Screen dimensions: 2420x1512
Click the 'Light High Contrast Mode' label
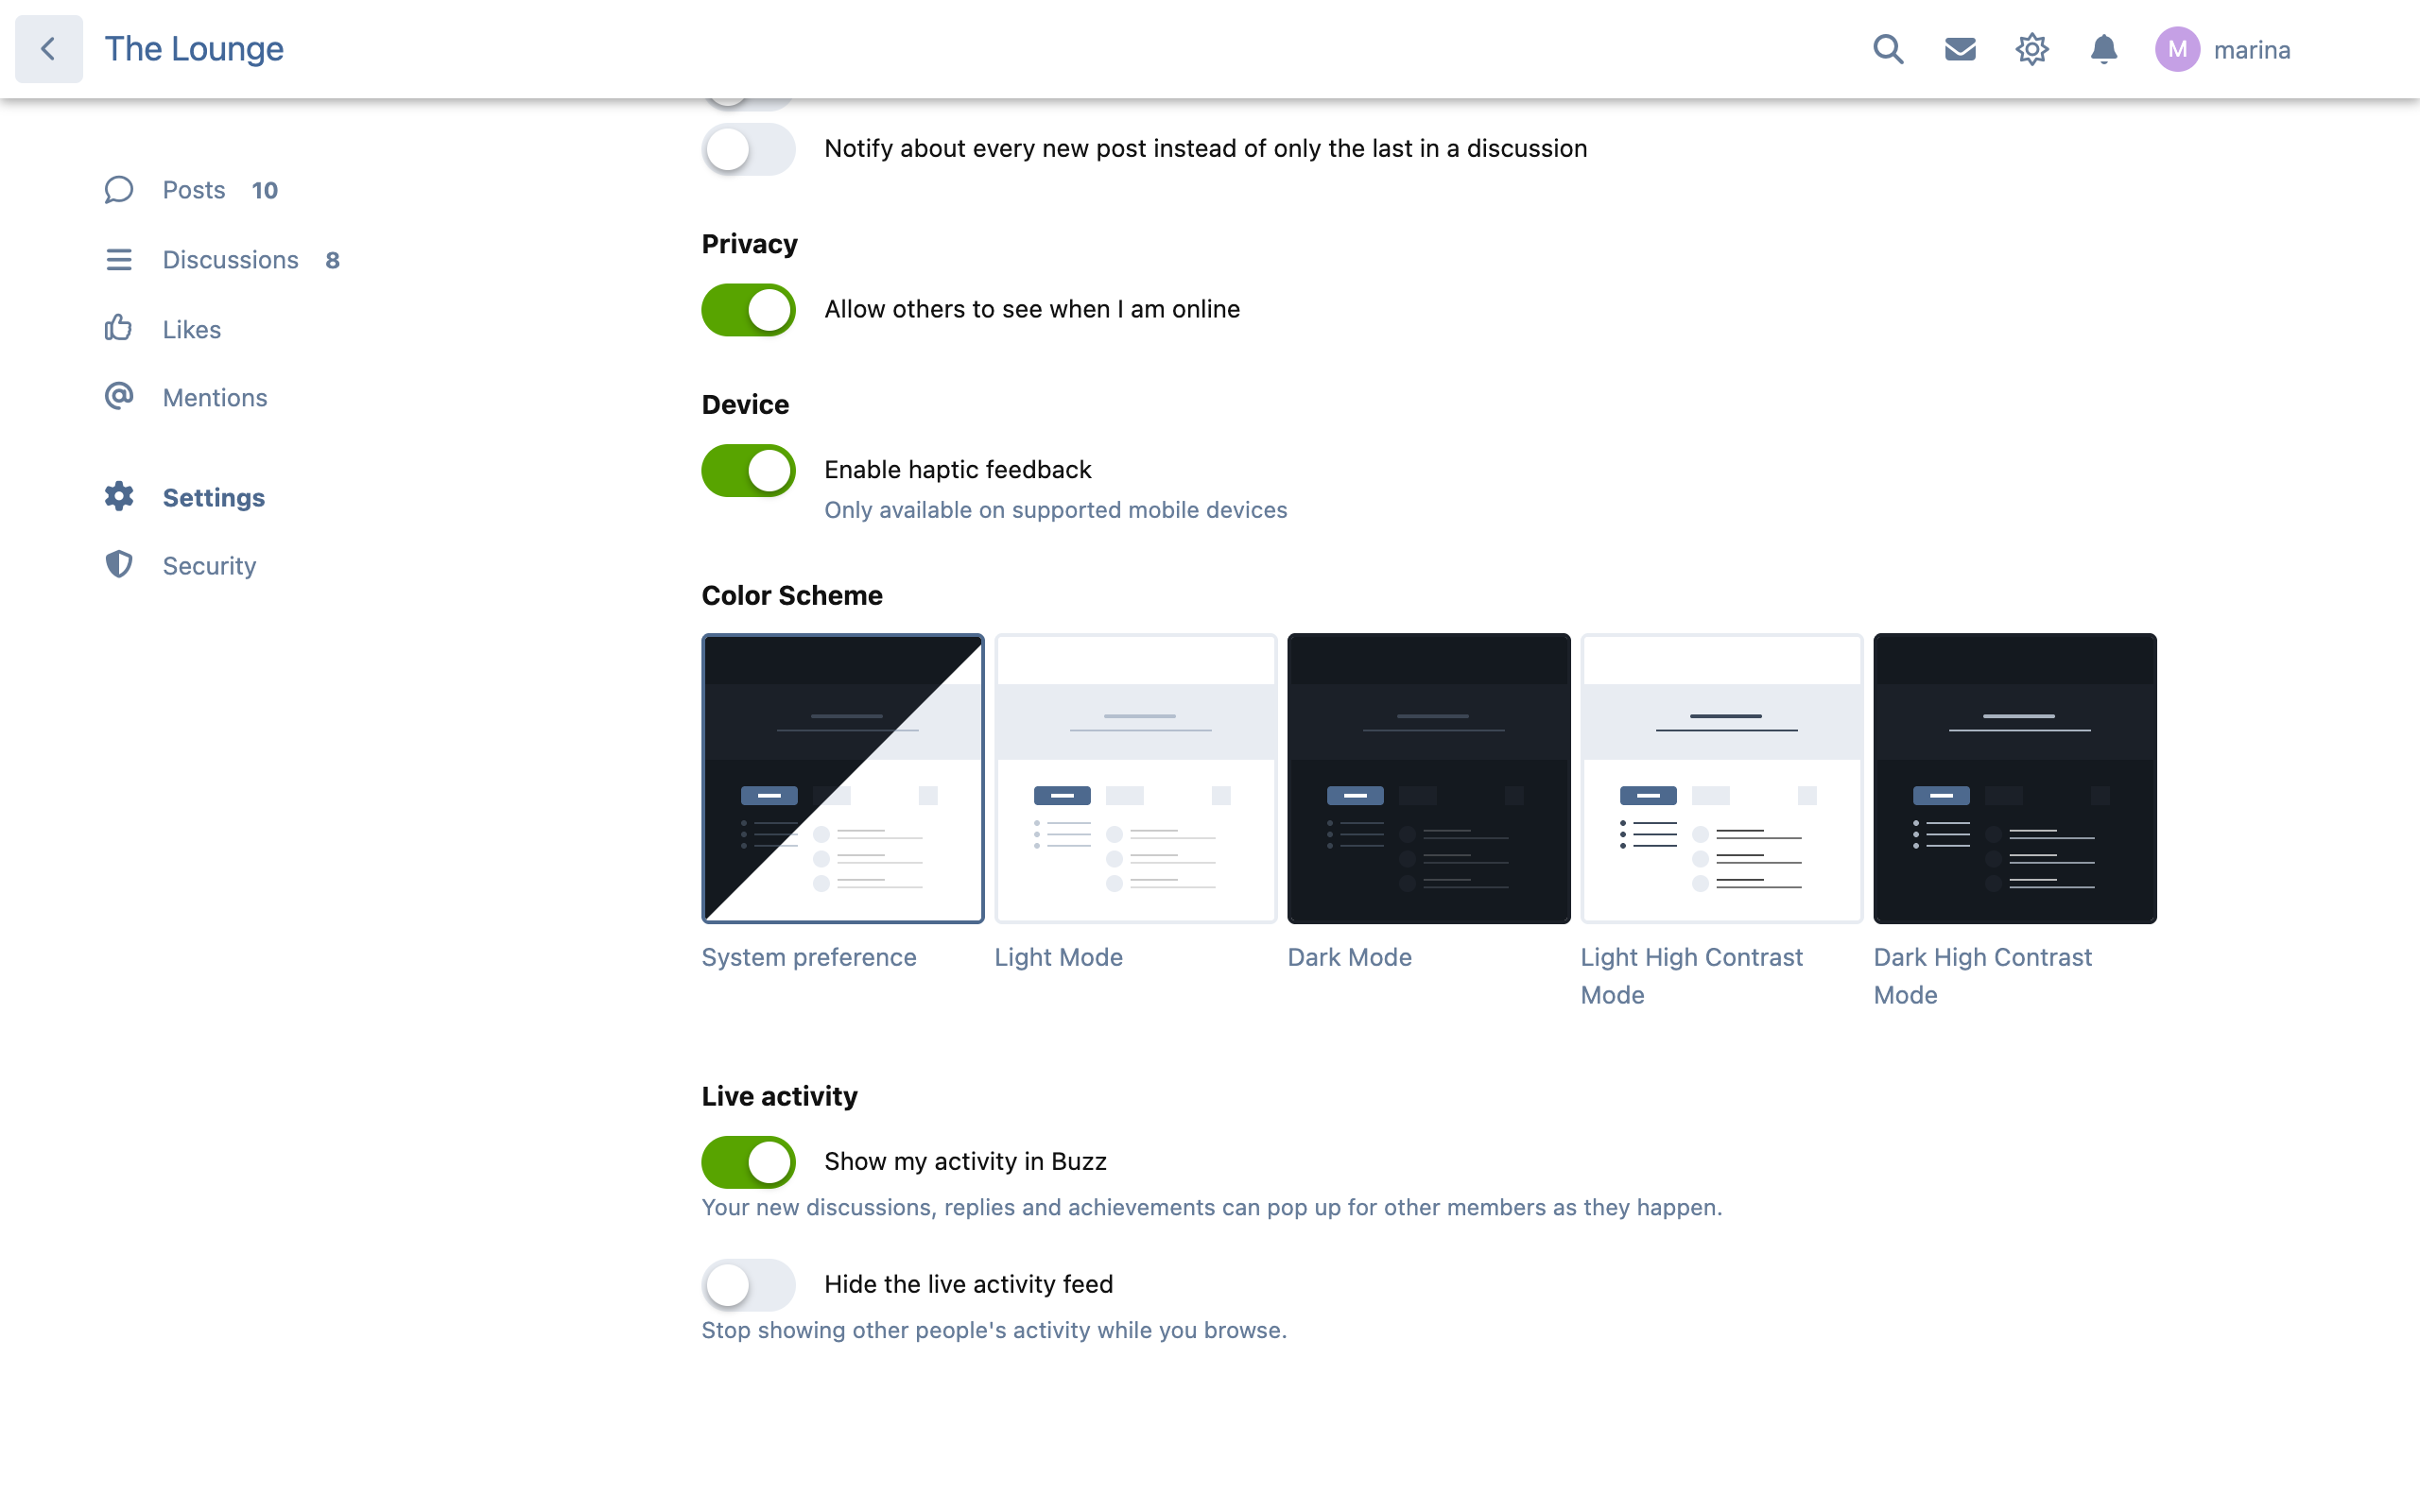click(1692, 976)
